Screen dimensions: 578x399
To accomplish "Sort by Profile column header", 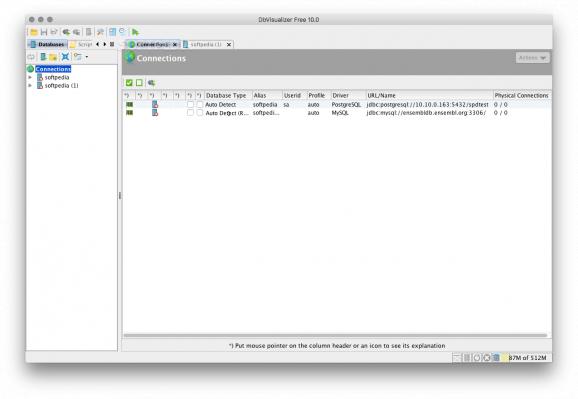I will (318, 96).
